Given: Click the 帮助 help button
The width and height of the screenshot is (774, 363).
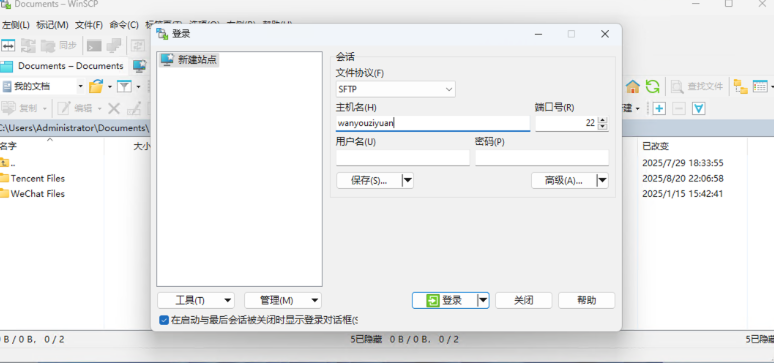Looking at the screenshot, I should tap(586, 300).
